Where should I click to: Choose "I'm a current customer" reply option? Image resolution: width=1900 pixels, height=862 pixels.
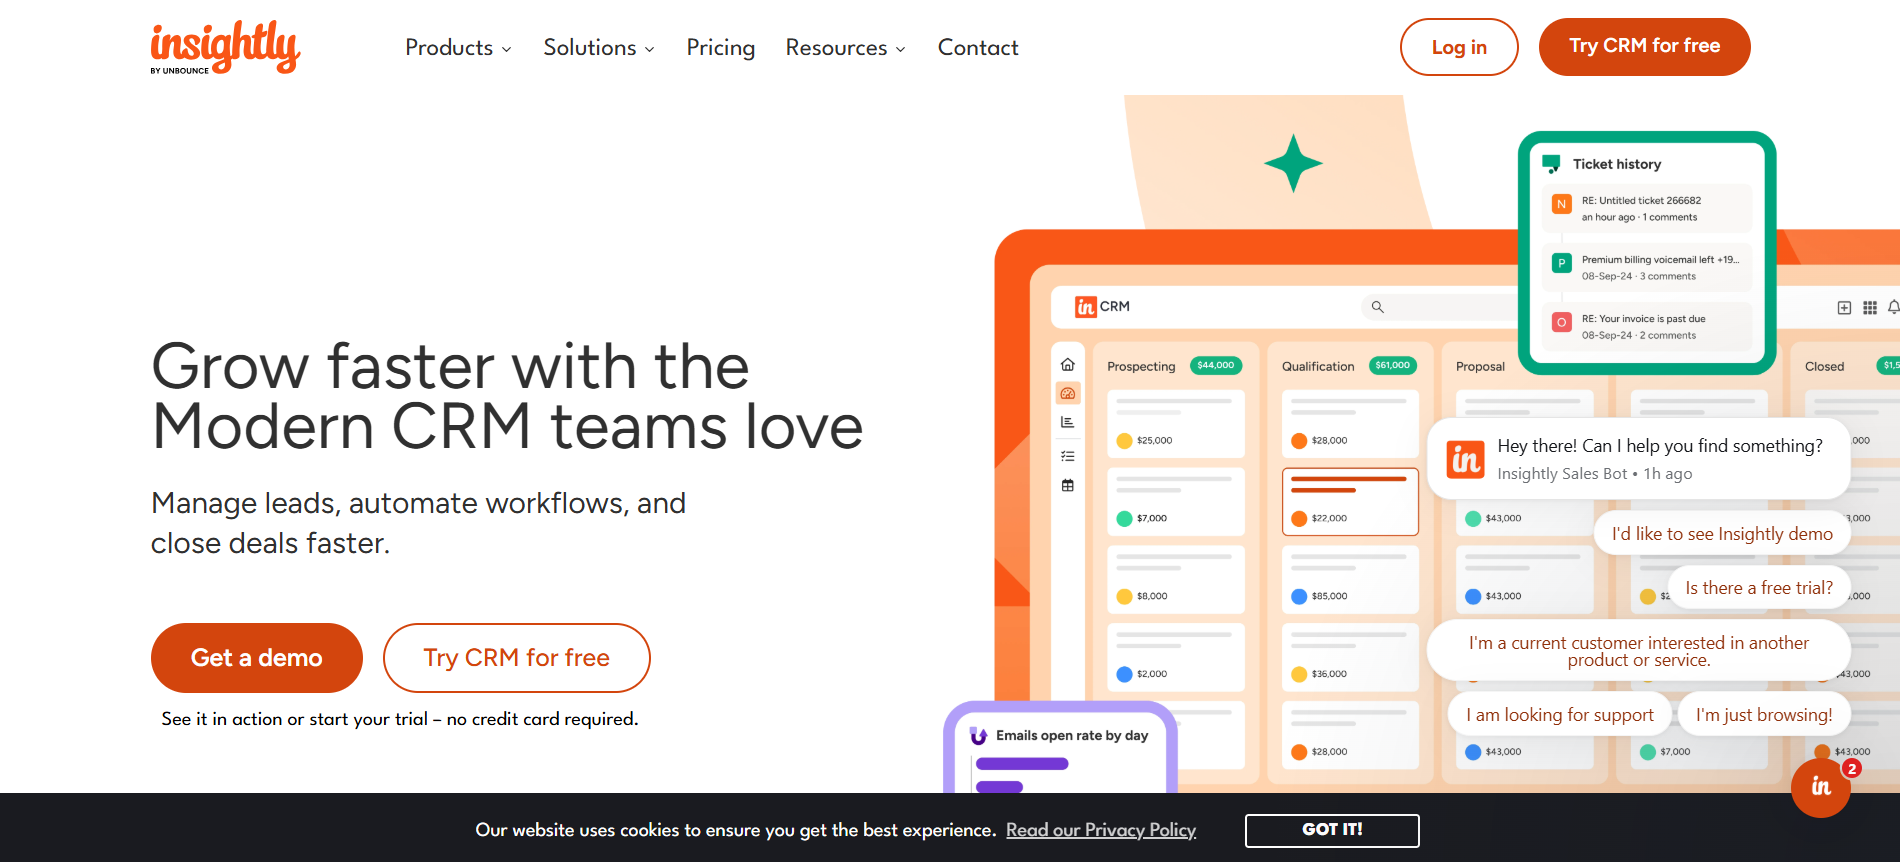click(x=1638, y=651)
